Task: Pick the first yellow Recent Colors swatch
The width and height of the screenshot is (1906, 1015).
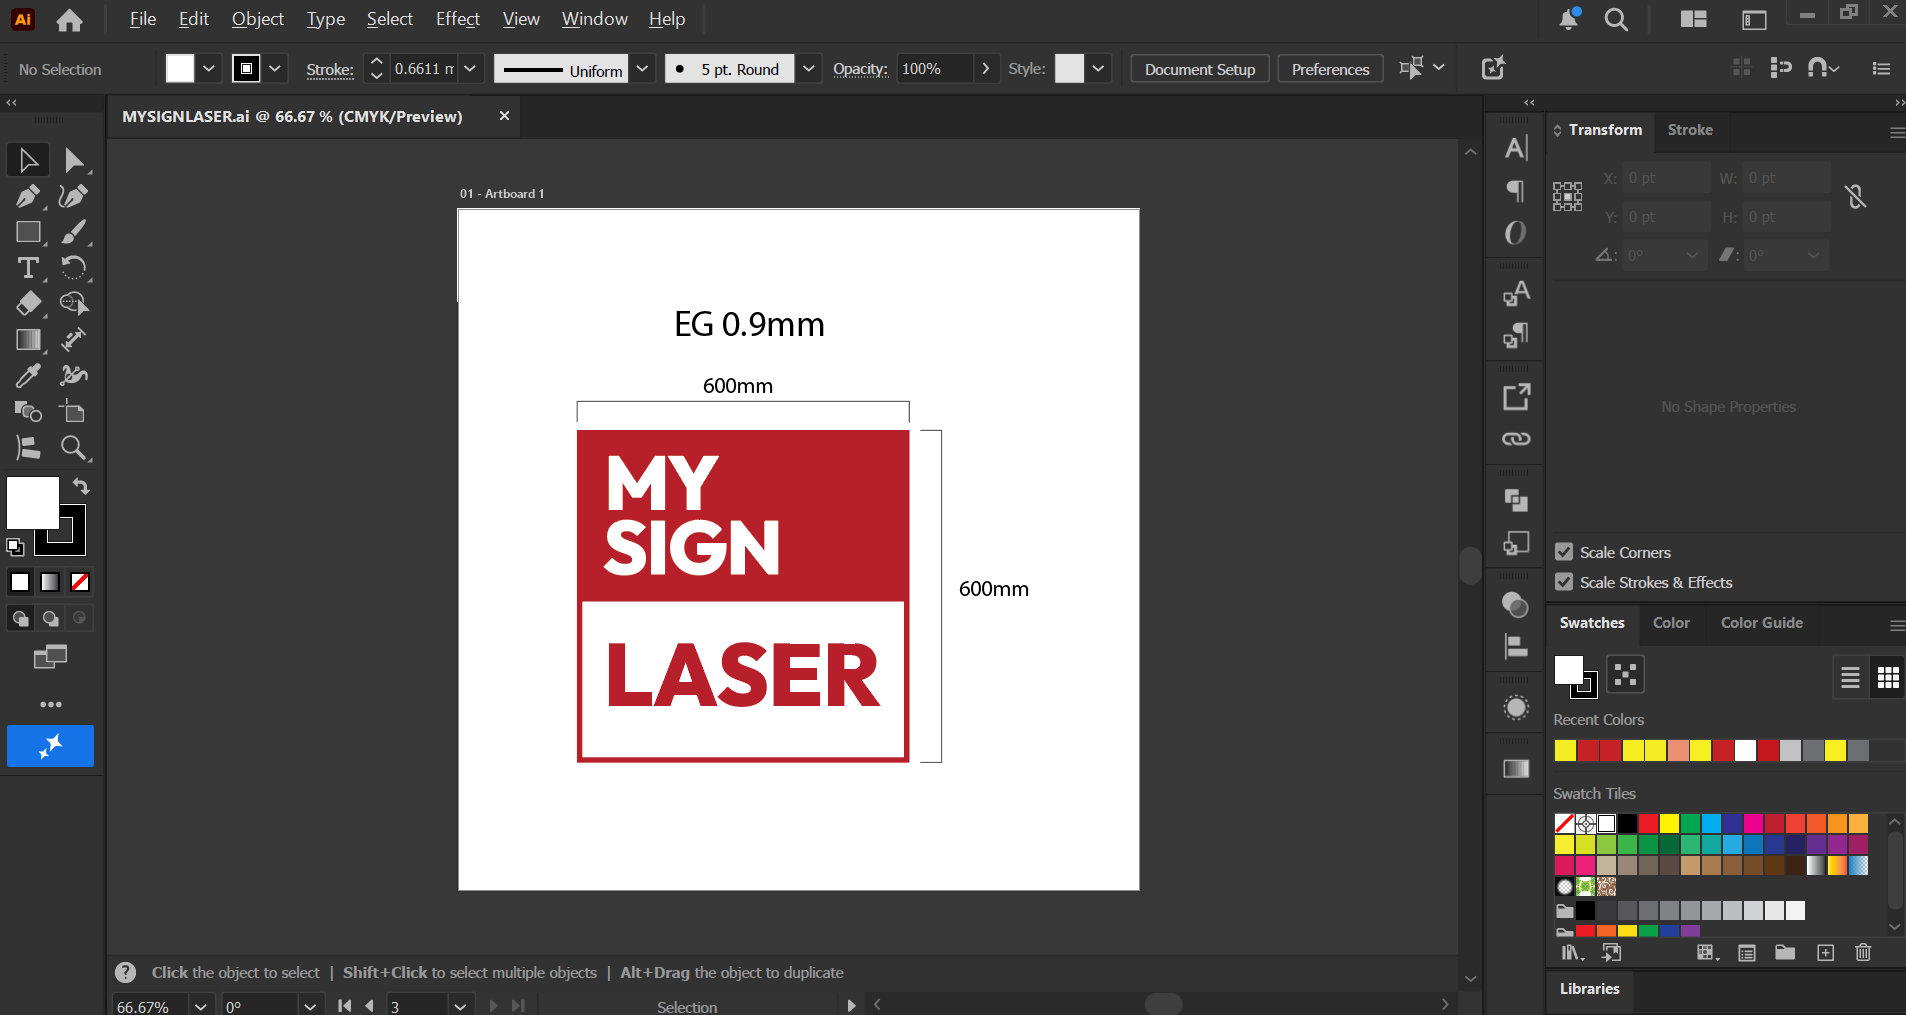Action: point(1565,751)
